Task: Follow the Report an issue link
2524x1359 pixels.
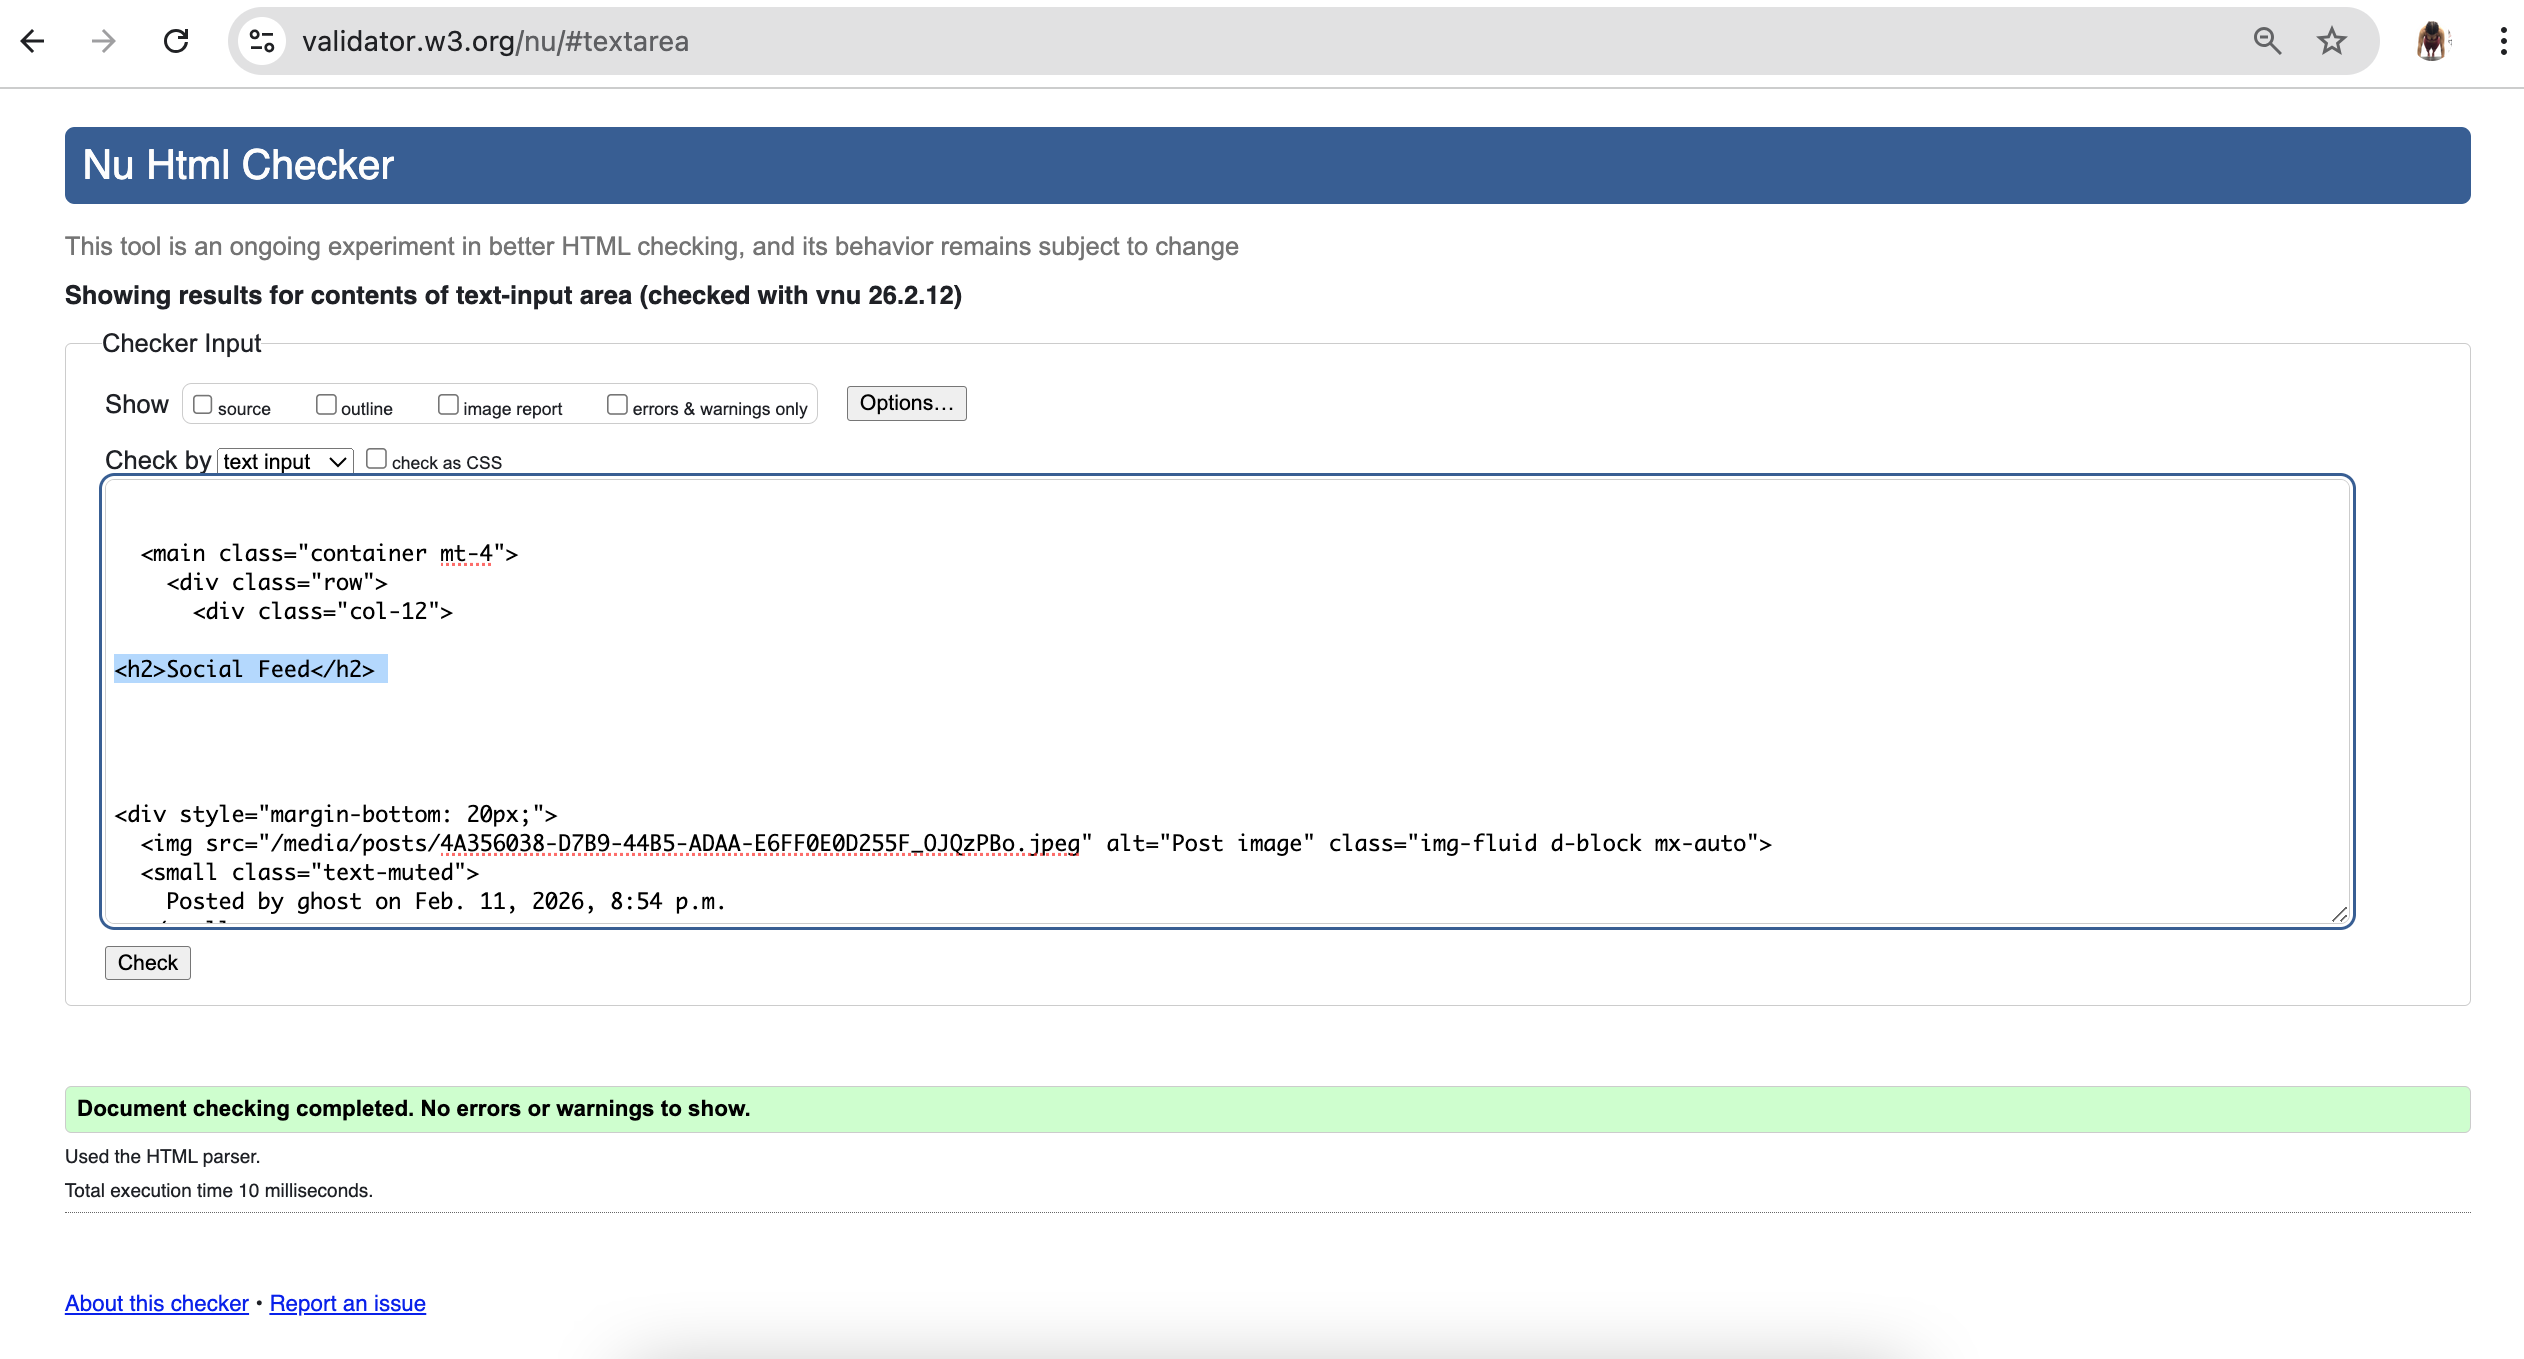Action: (347, 1303)
